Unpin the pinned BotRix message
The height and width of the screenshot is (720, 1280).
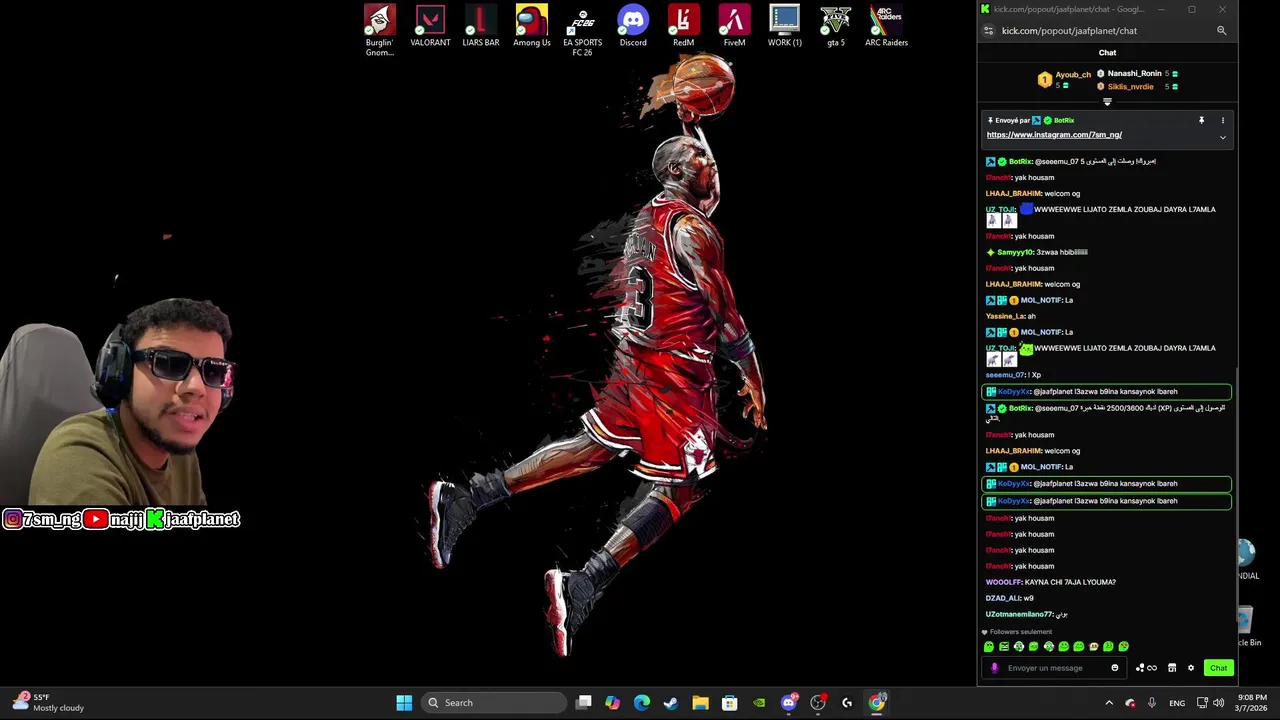pyautogui.click(x=1201, y=120)
